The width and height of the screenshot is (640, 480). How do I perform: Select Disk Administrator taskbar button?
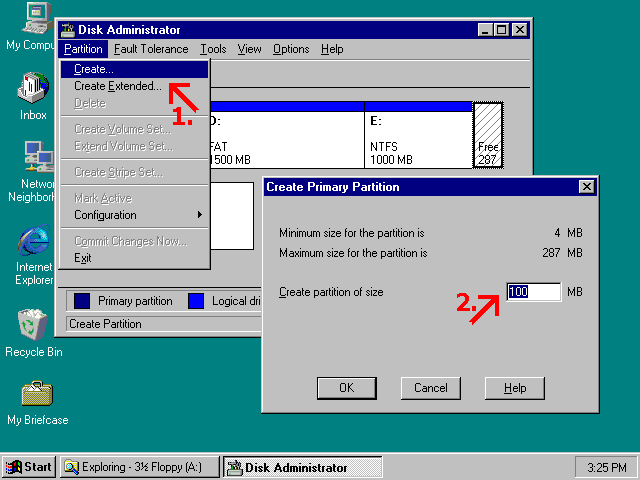coord(302,467)
